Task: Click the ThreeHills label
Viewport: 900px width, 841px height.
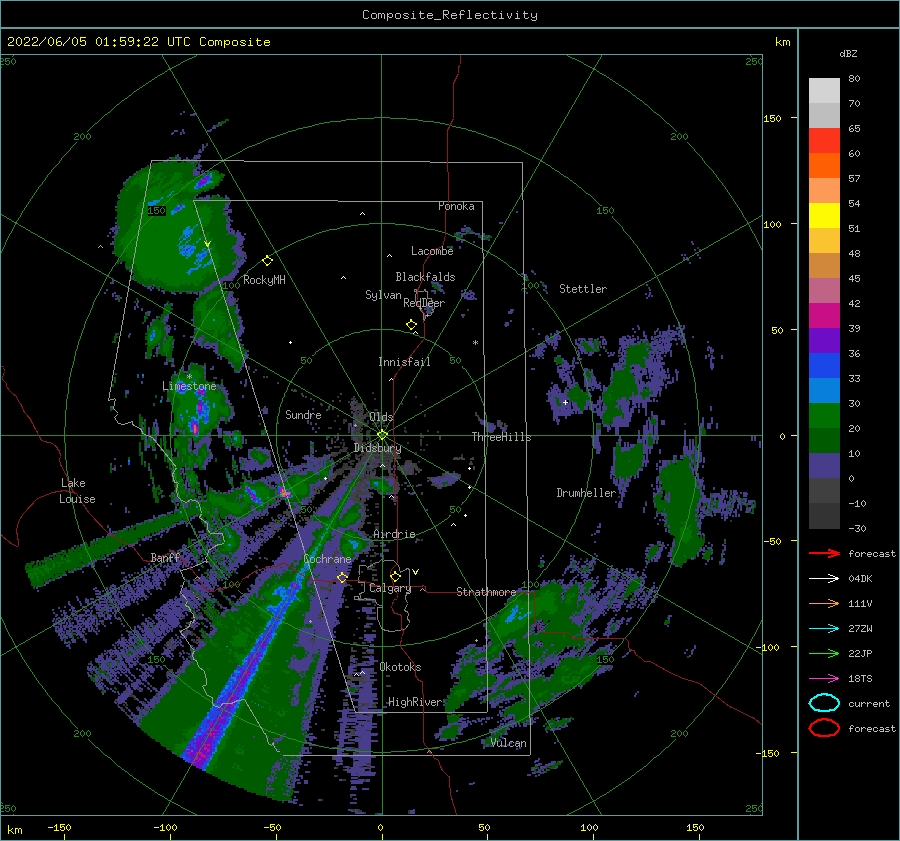Action: click(x=502, y=437)
